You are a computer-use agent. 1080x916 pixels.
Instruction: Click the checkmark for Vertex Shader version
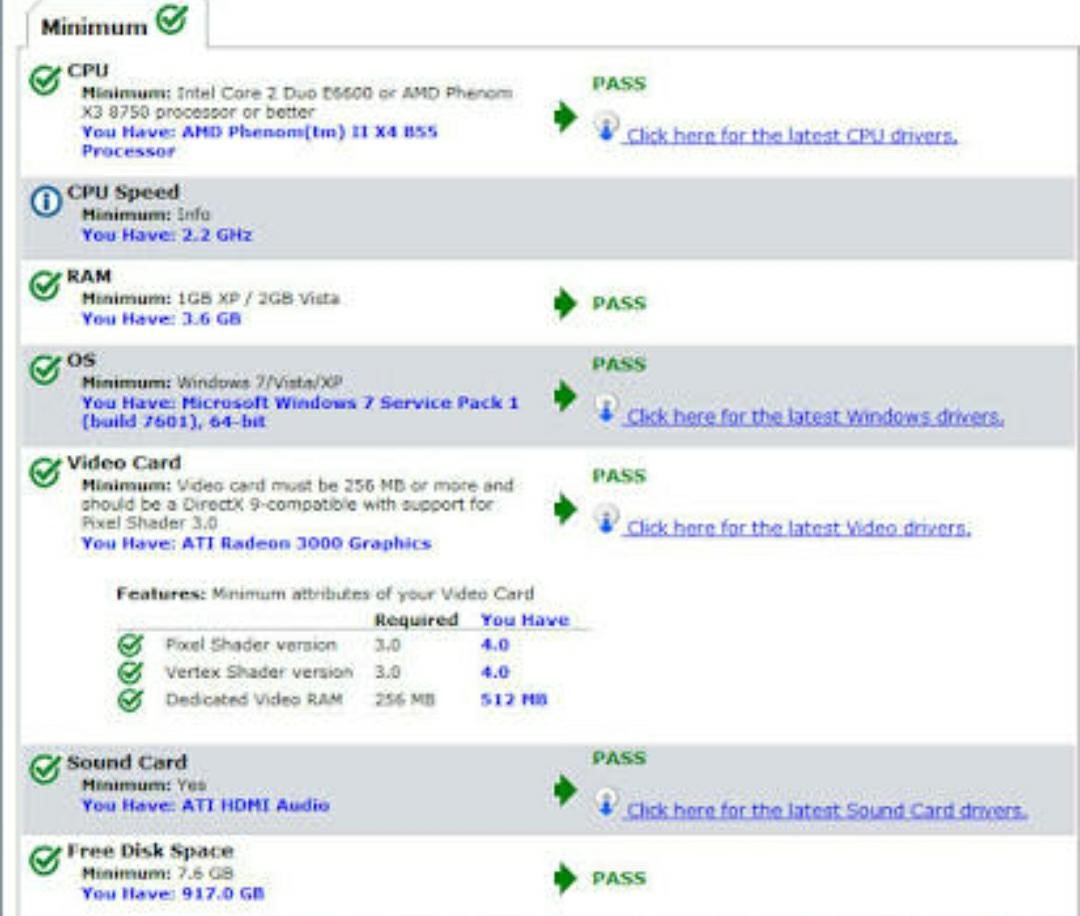(129, 672)
